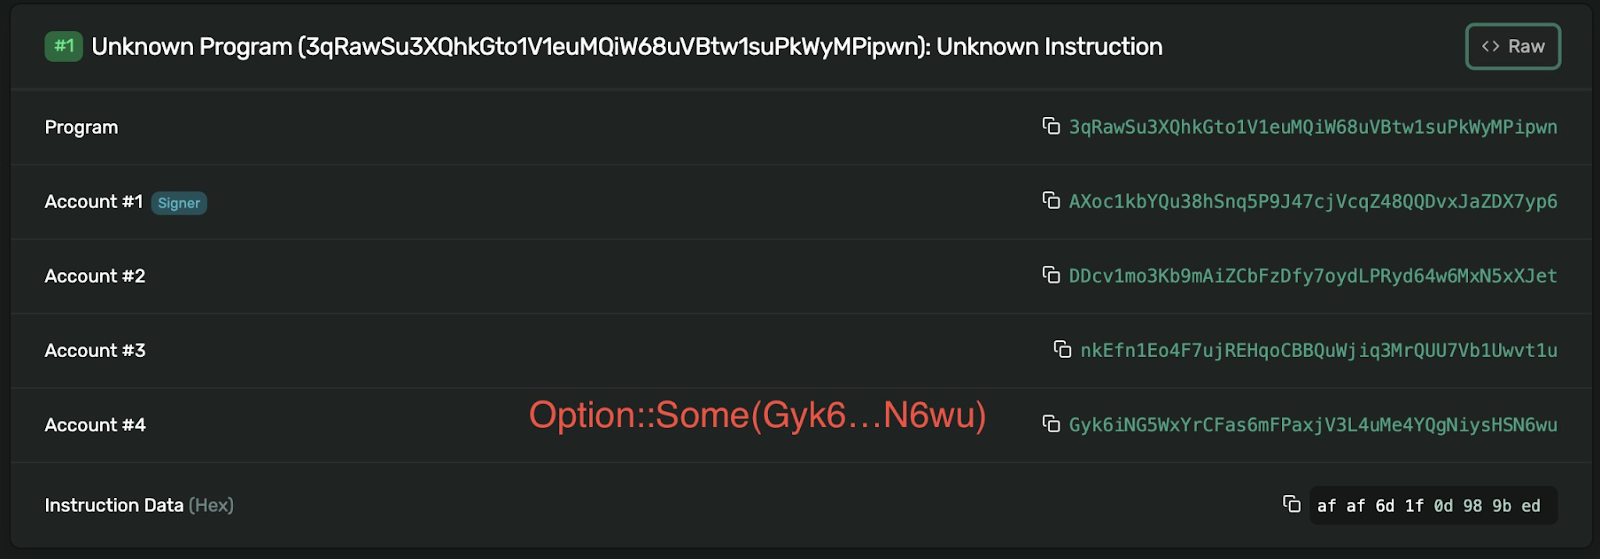1600x559 pixels.
Task: Copy the Account #3 address
Action: (x=1063, y=349)
